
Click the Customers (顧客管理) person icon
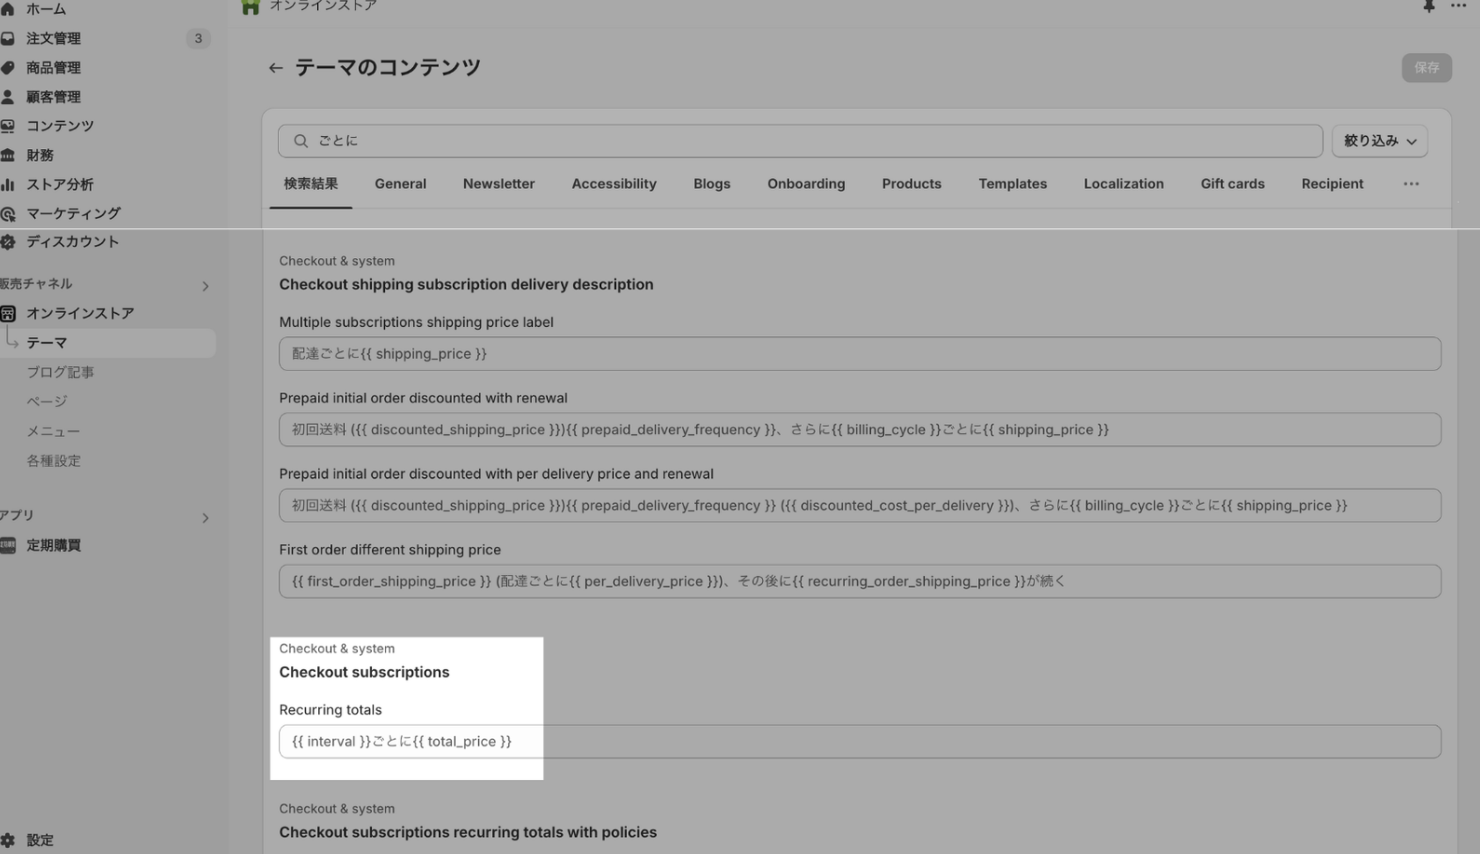point(8,97)
